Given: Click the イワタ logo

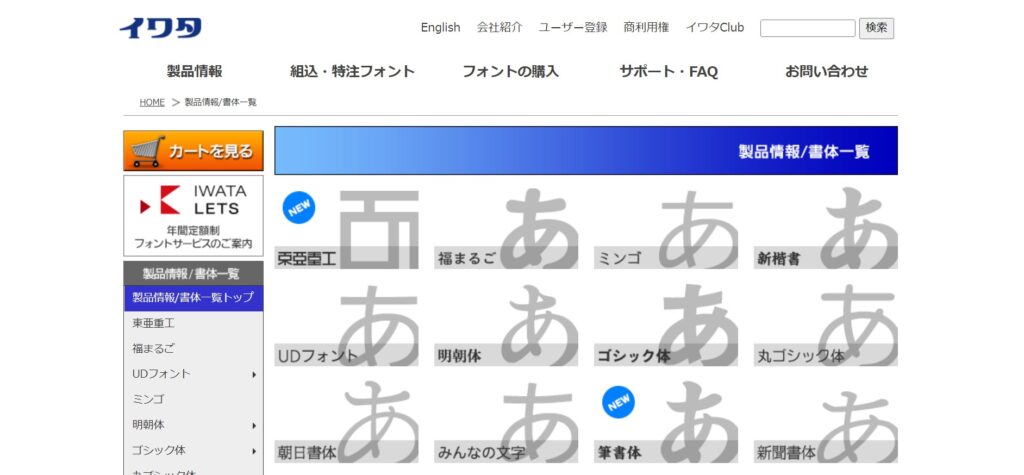Looking at the screenshot, I should click(161, 28).
